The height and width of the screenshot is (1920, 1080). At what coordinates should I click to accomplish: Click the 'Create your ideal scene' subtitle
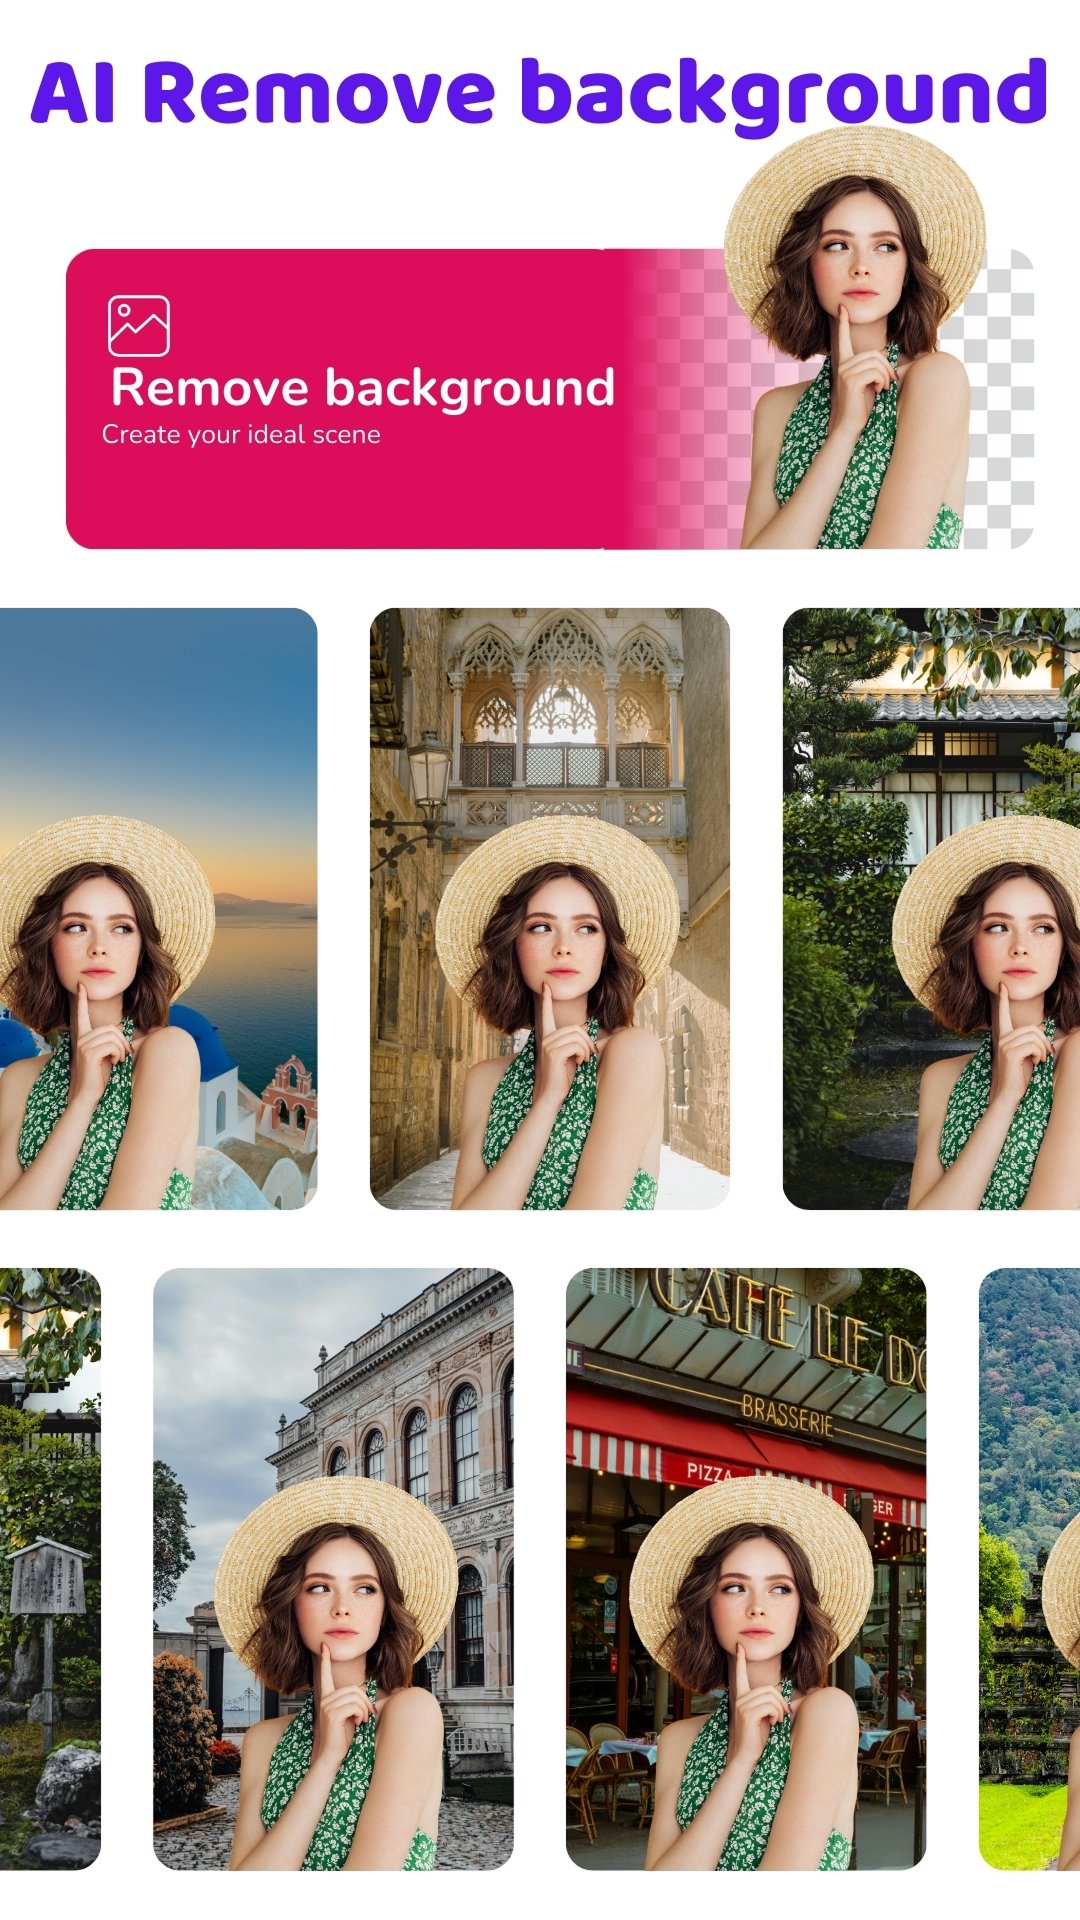pyautogui.click(x=241, y=435)
